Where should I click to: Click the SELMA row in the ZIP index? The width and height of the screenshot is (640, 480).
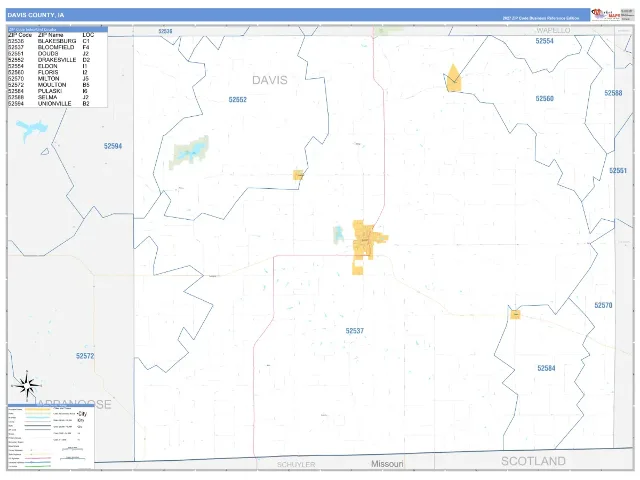(x=51, y=98)
